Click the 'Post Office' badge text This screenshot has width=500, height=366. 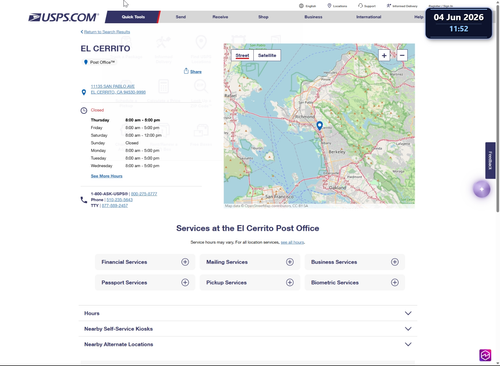click(x=102, y=62)
